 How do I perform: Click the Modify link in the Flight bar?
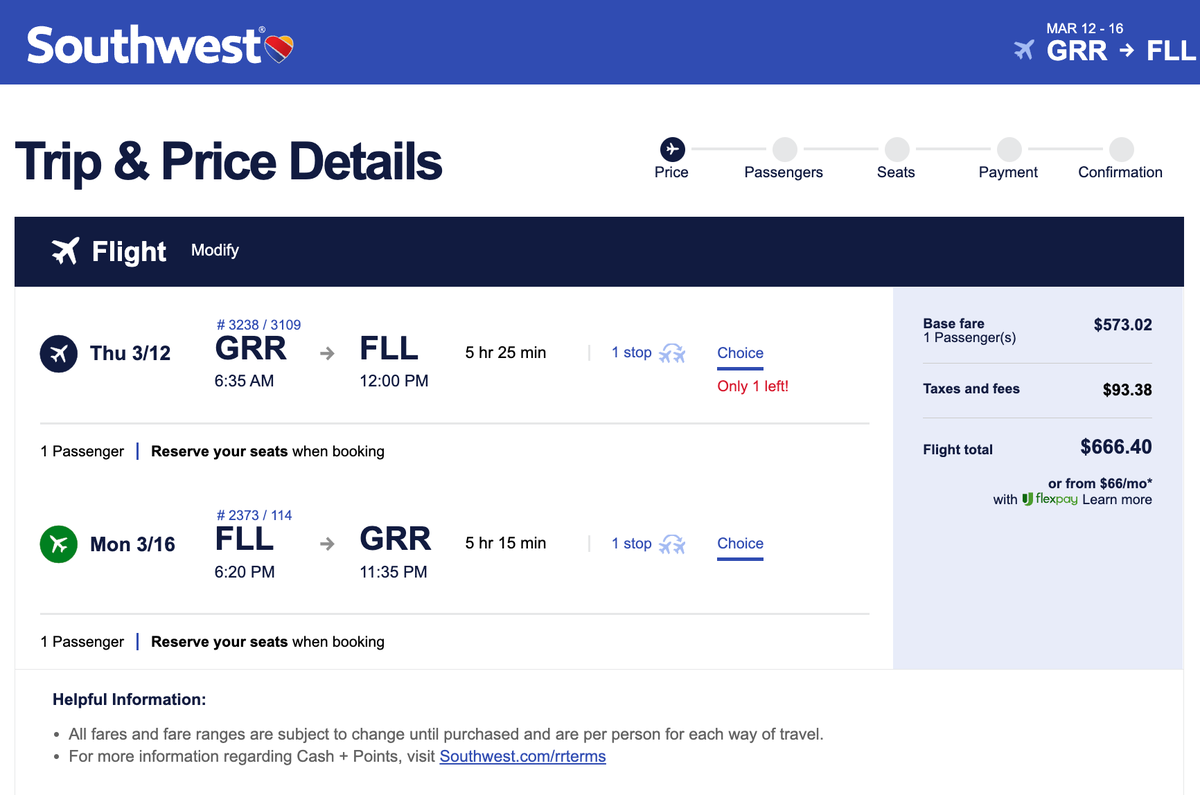[x=214, y=251]
